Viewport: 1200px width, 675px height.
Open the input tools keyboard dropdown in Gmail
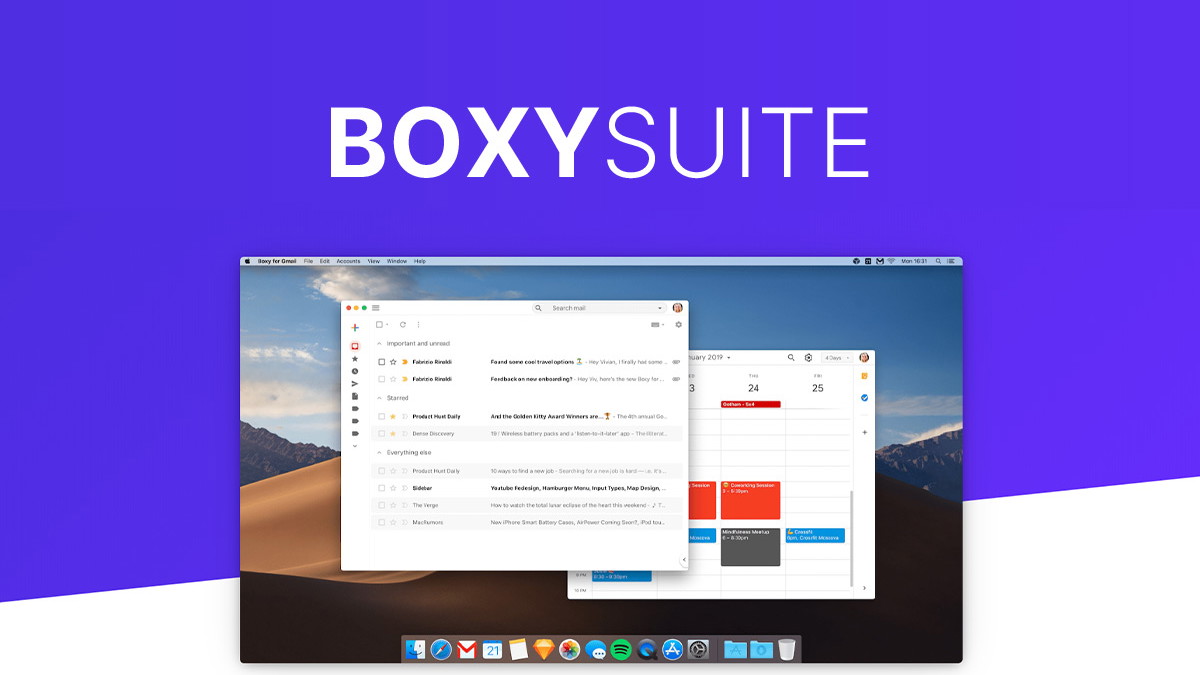click(657, 324)
